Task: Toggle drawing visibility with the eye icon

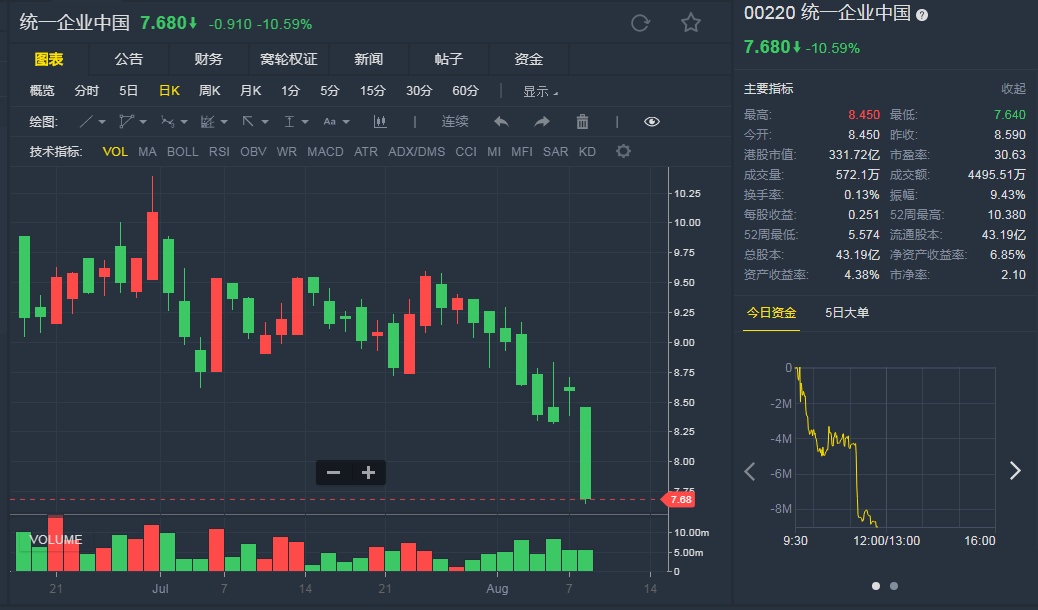Action: coord(652,122)
